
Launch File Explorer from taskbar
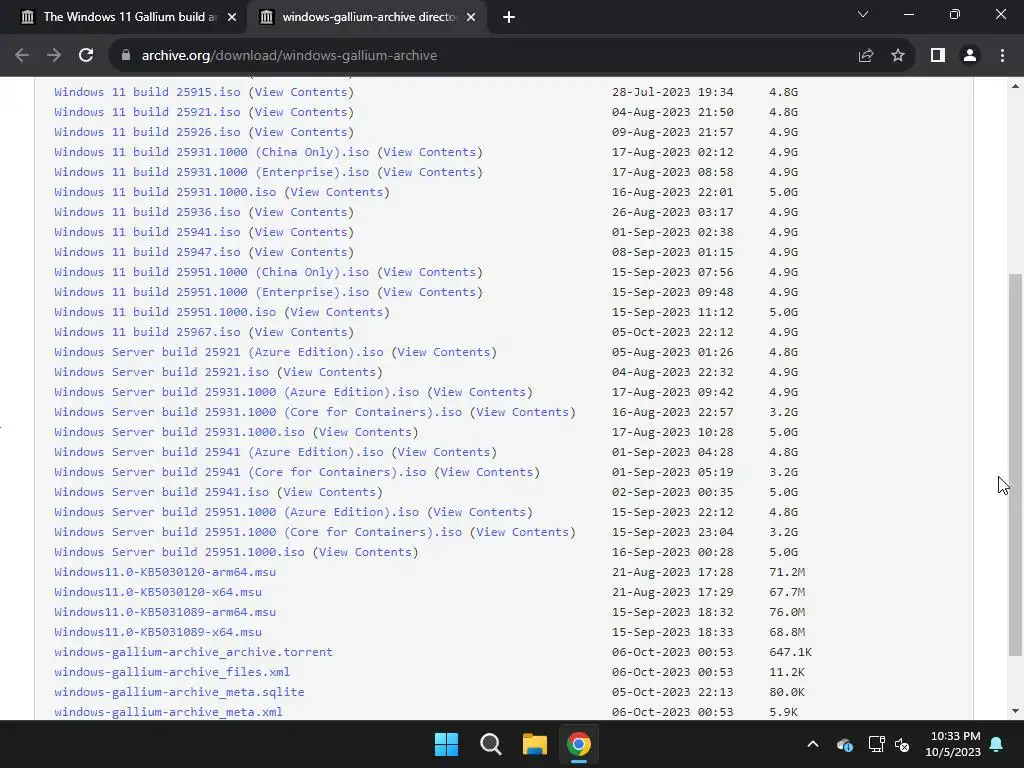click(534, 744)
